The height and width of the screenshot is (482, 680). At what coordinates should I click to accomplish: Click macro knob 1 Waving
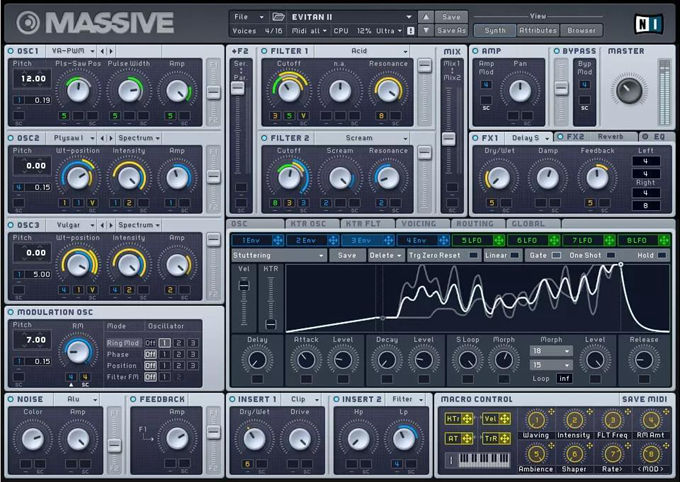(536, 420)
